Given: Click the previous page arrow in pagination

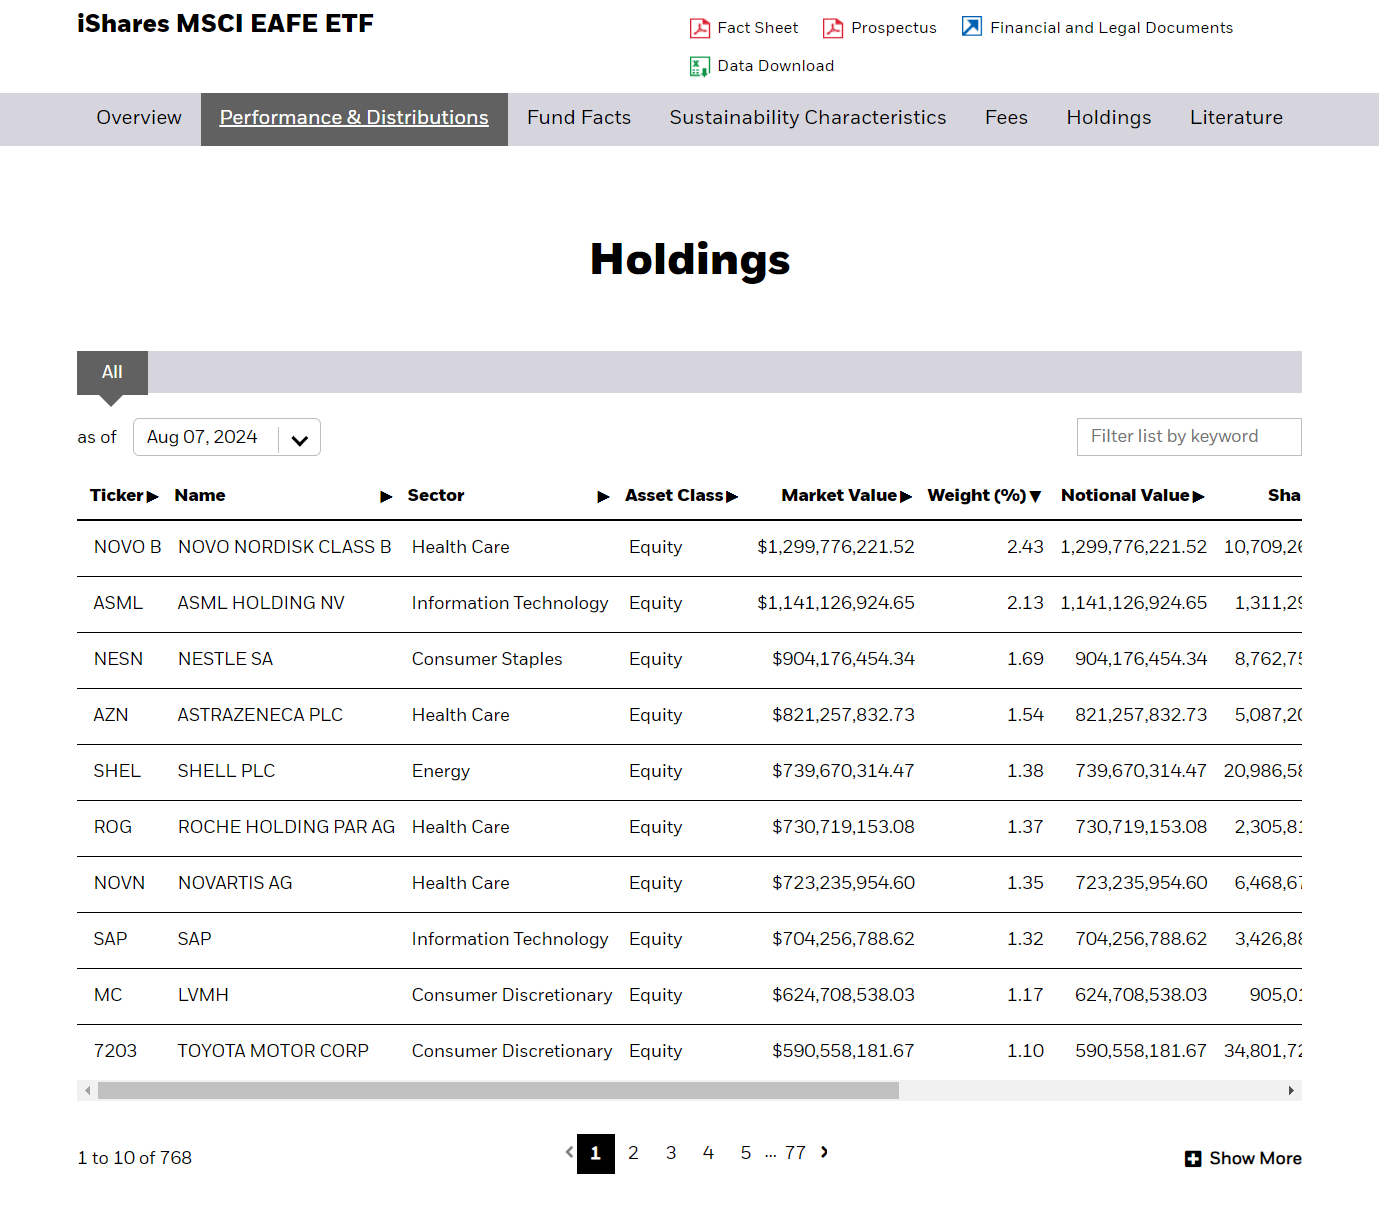Looking at the screenshot, I should tap(569, 1152).
